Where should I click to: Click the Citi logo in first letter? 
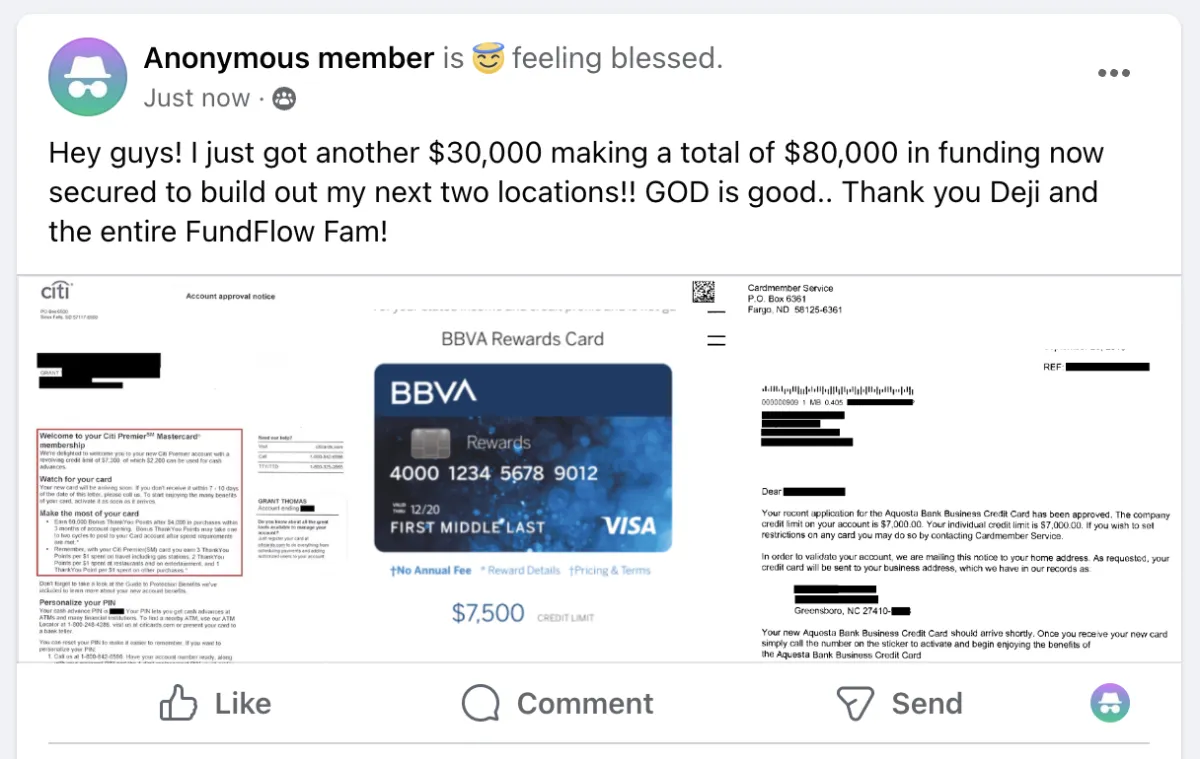[55, 293]
